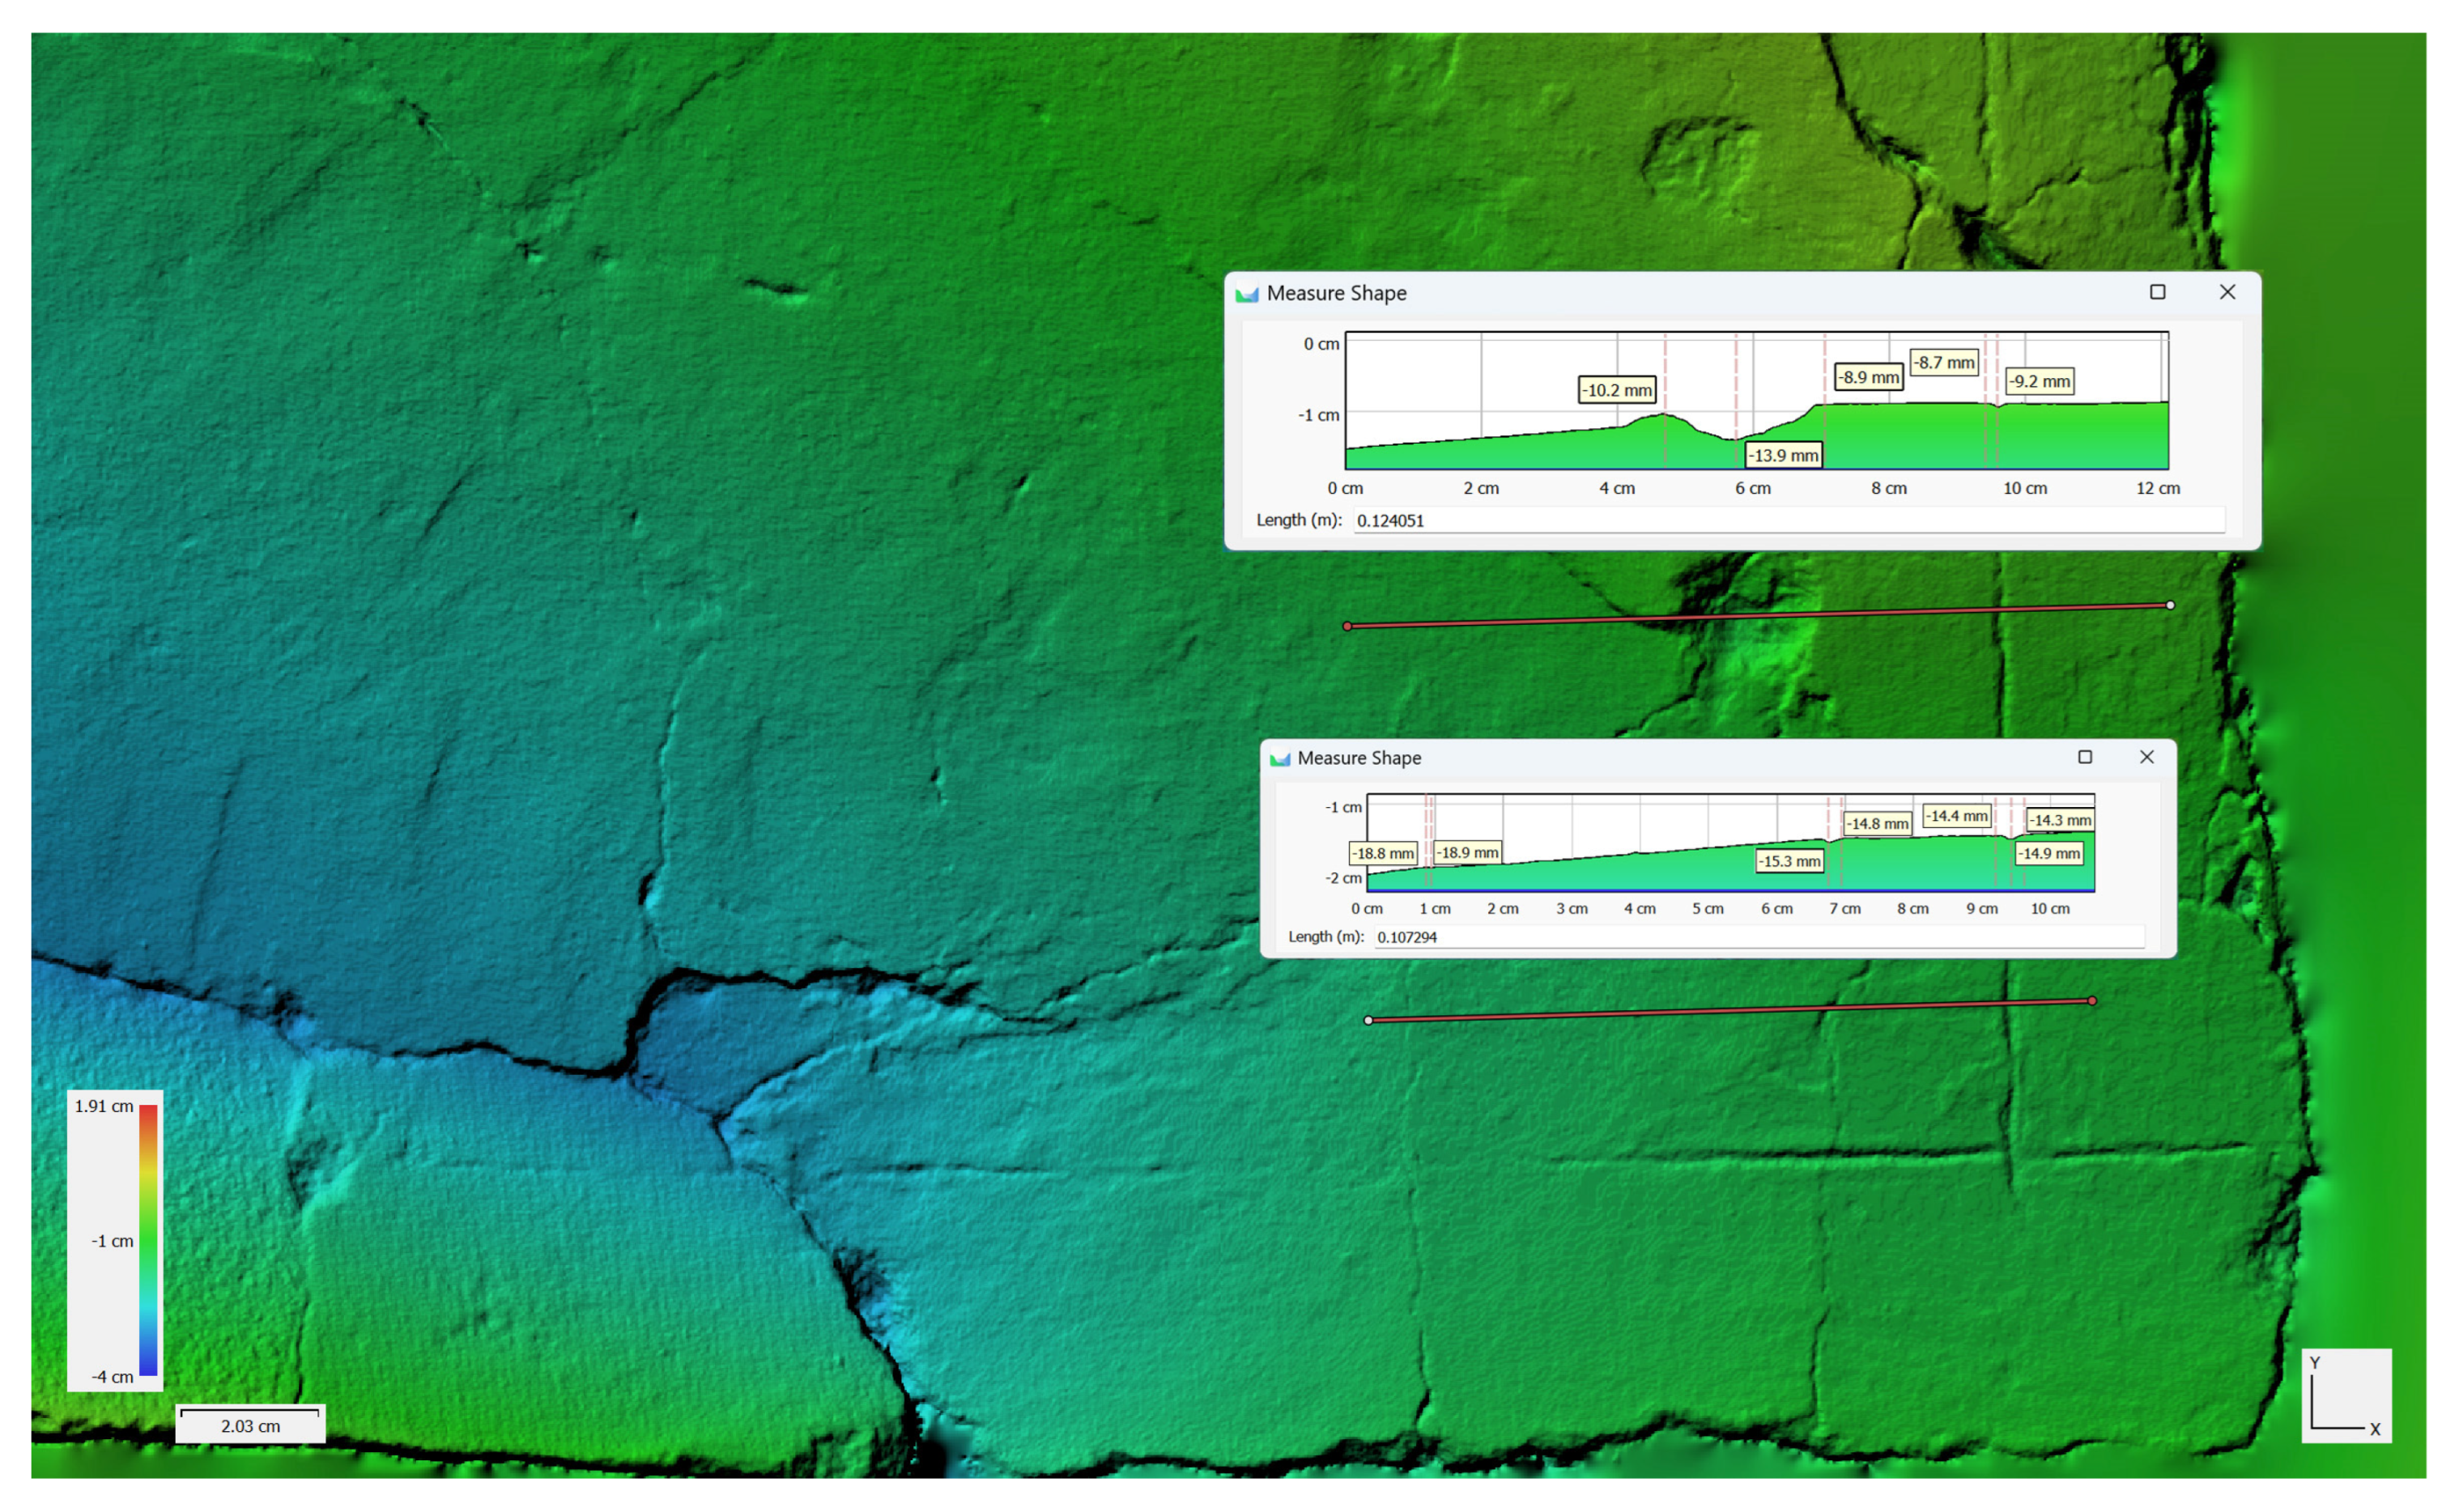The height and width of the screenshot is (1512, 2459).
Task: Click the lower Measure Shape title bar text
Action: tap(1359, 758)
